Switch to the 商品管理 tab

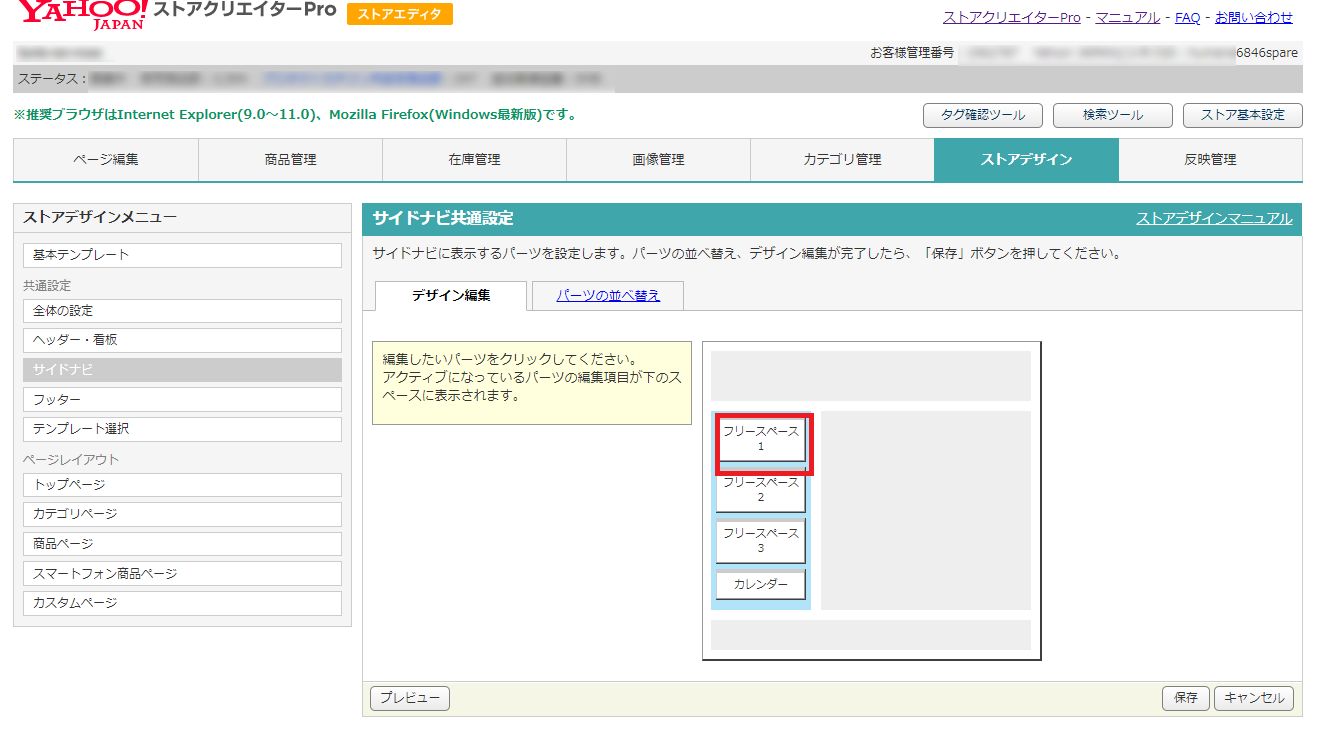pyautogui.click(x=290, y=160)
